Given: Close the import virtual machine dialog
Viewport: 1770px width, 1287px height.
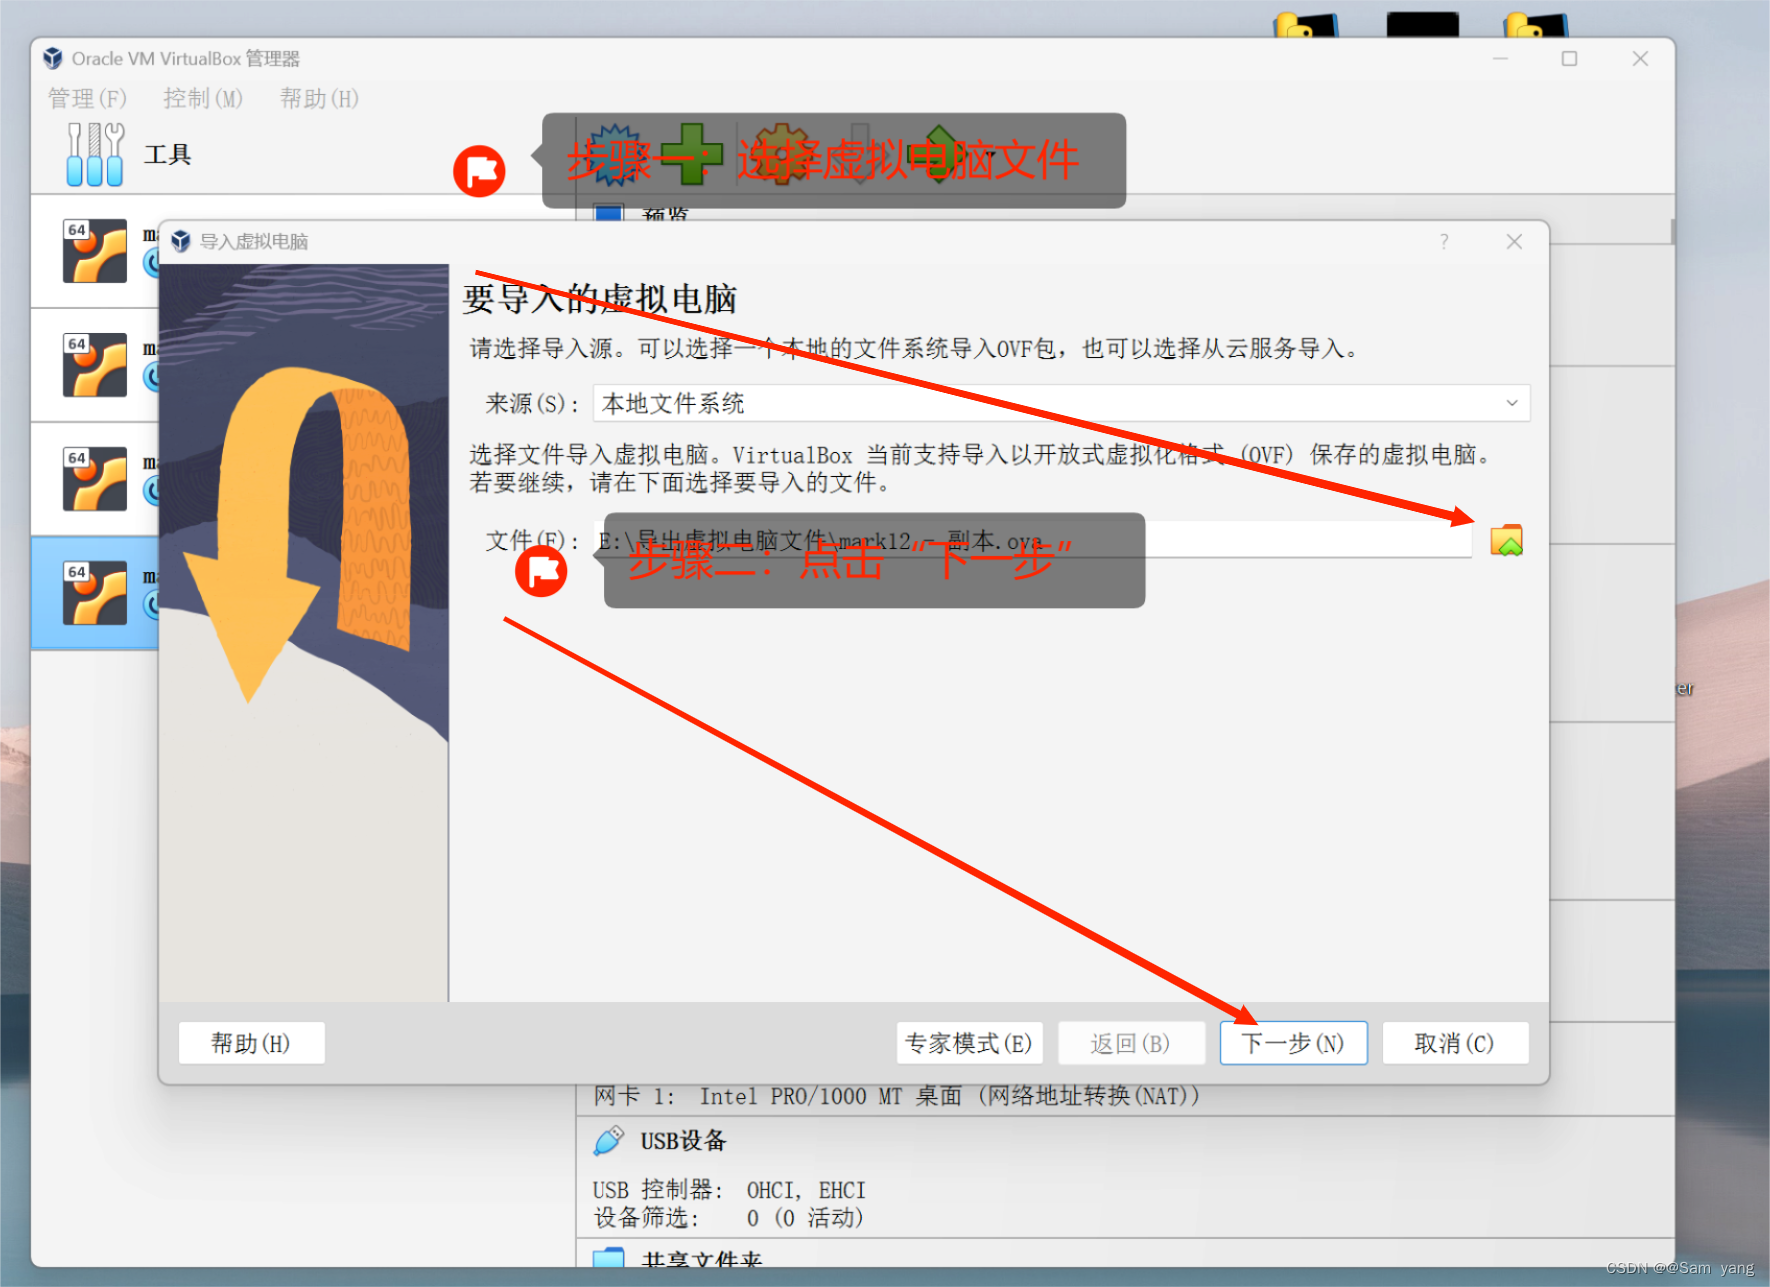Looking at the screenshot, I should pyautogui.click(x=1514, y=241).
